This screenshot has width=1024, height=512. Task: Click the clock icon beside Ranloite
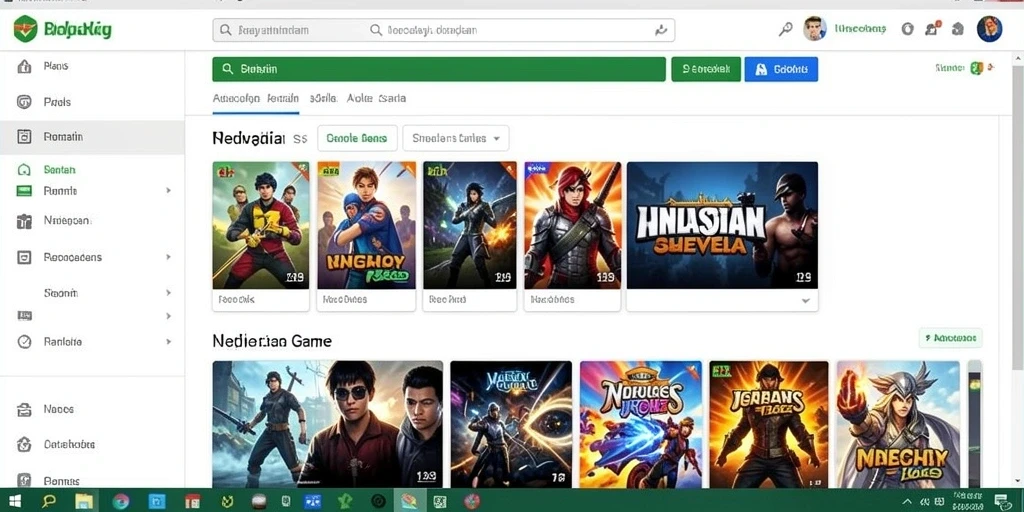24,342
